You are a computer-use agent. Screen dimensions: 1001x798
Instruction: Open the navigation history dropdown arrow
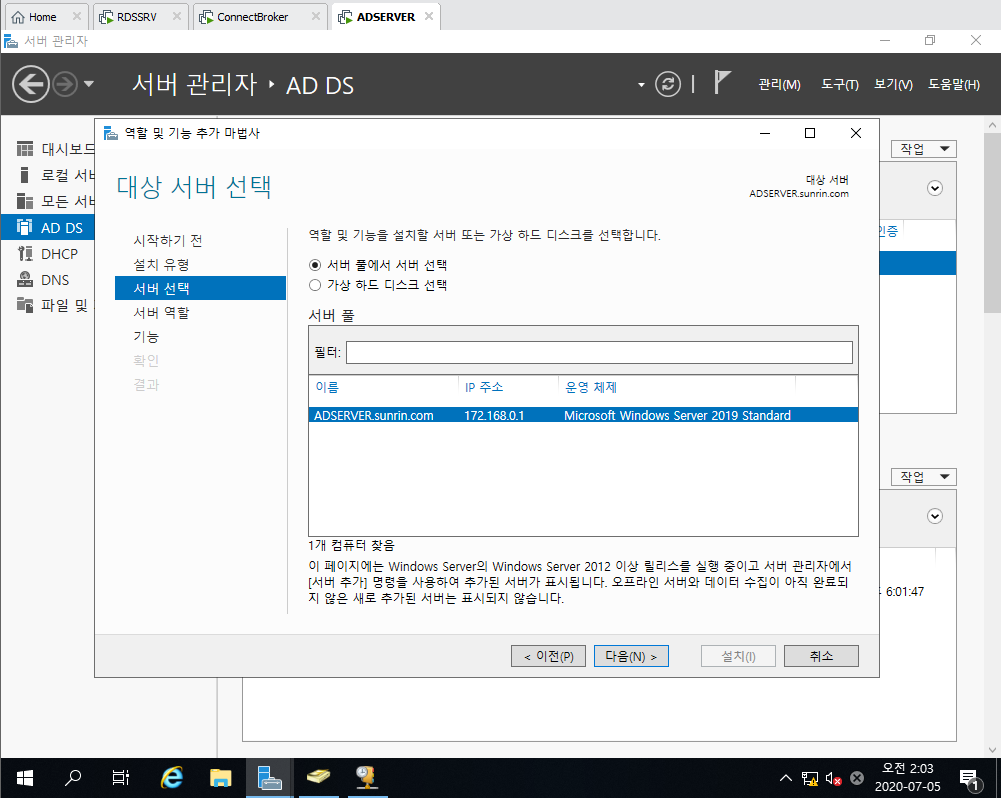click(x=89, y=84)
